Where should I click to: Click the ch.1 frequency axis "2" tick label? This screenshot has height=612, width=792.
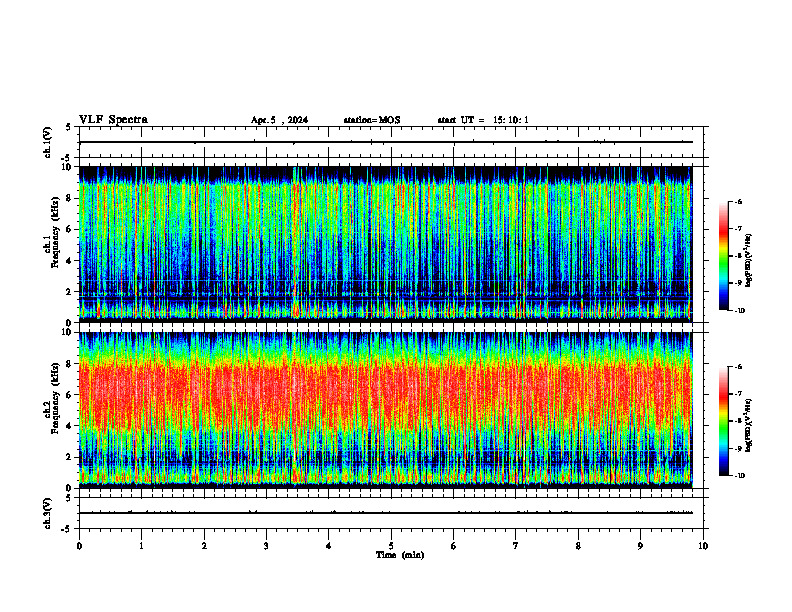pos(69,292)
